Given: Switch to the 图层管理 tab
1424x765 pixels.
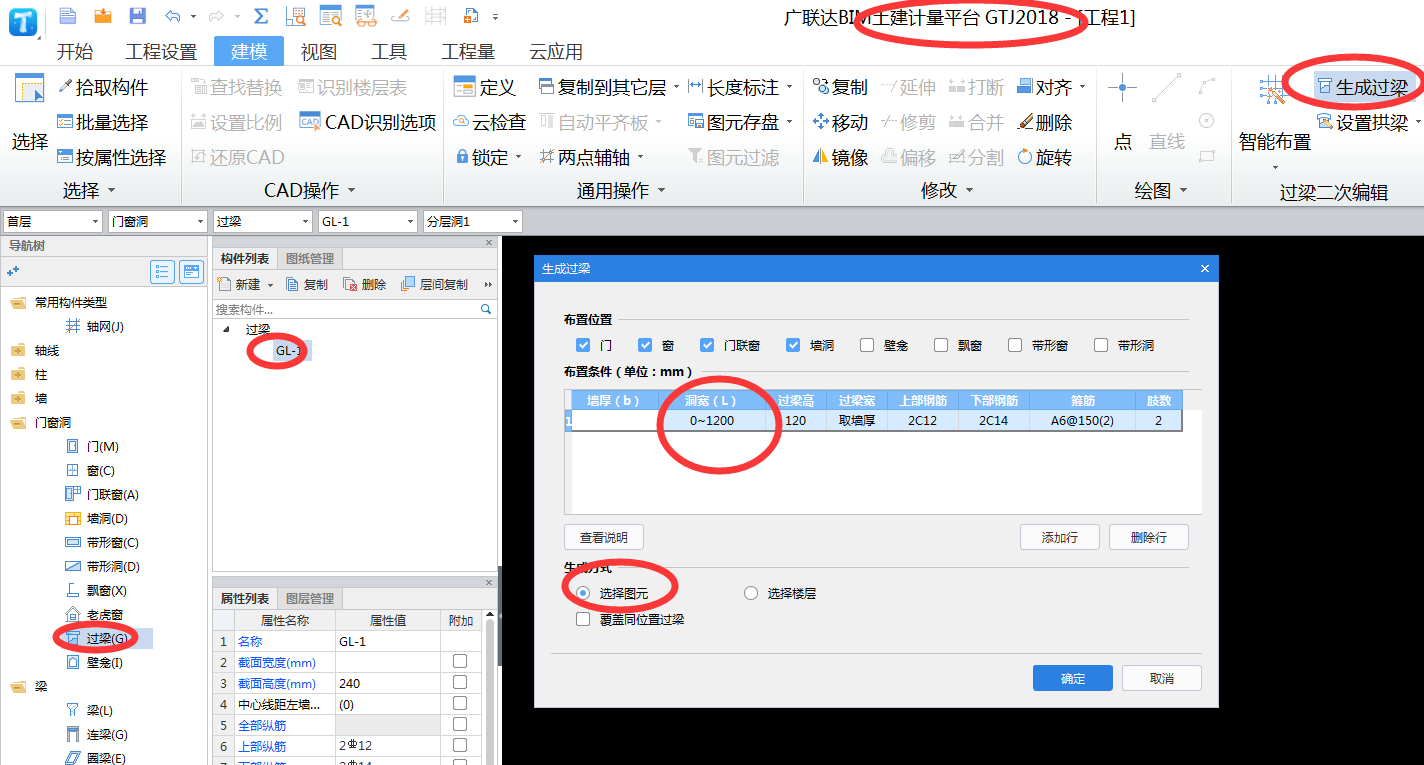Looking at the screenshot, I should (x=310, y=598).
